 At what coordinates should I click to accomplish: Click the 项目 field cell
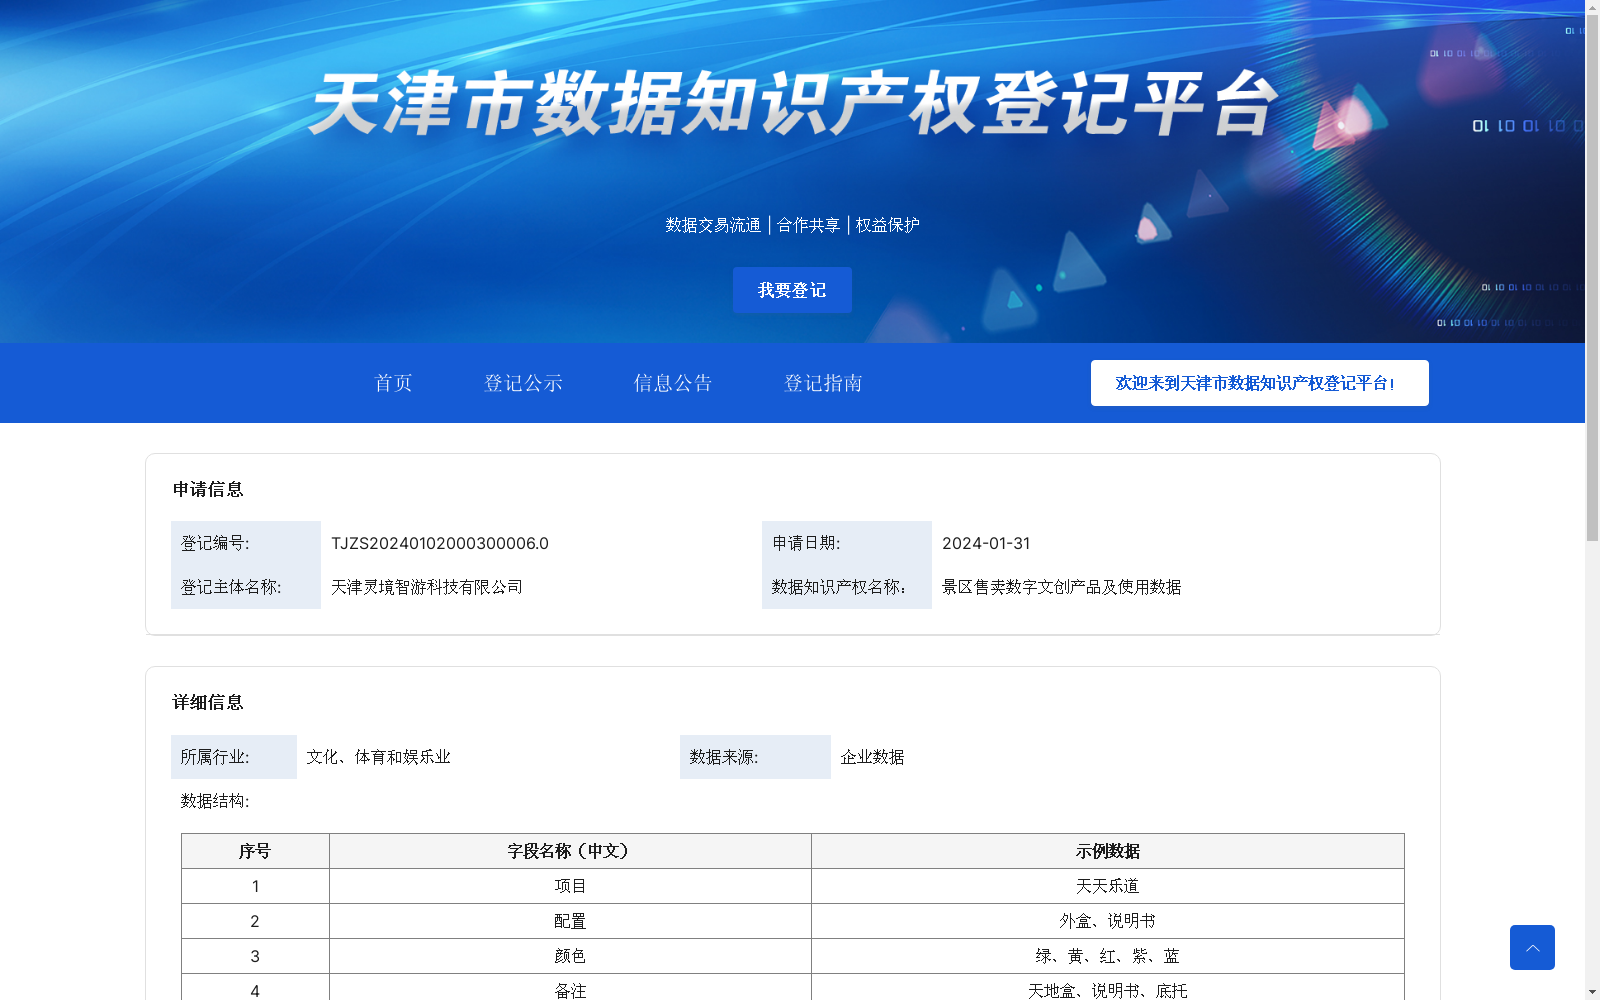570,886
